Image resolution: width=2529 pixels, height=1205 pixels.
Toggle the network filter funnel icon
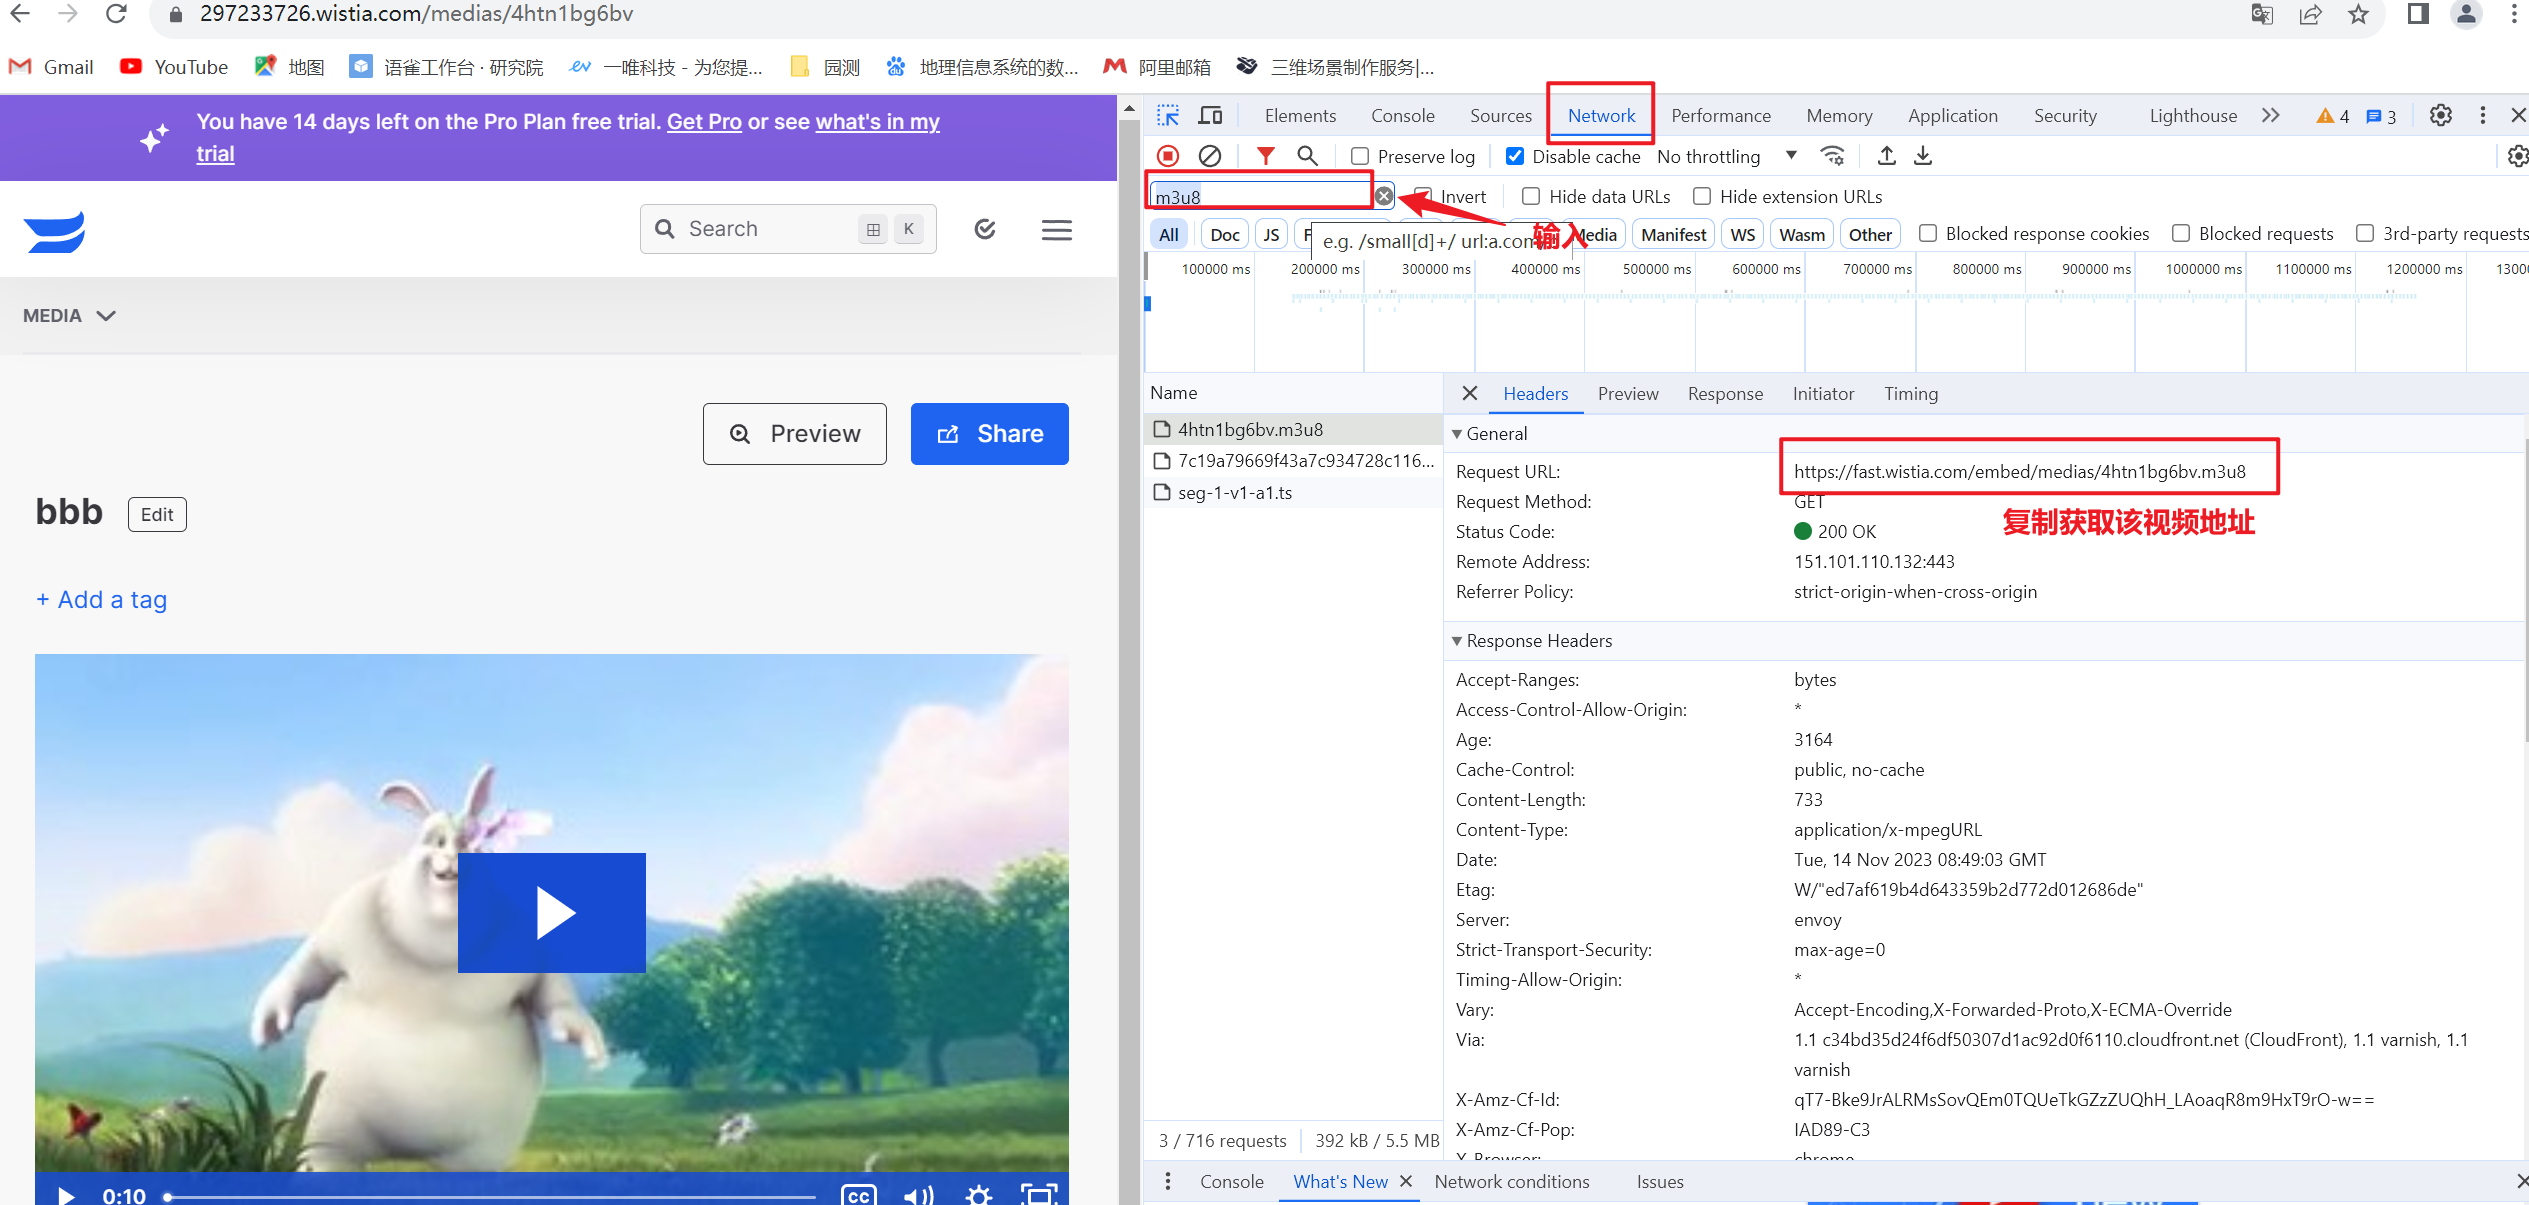1266,156
